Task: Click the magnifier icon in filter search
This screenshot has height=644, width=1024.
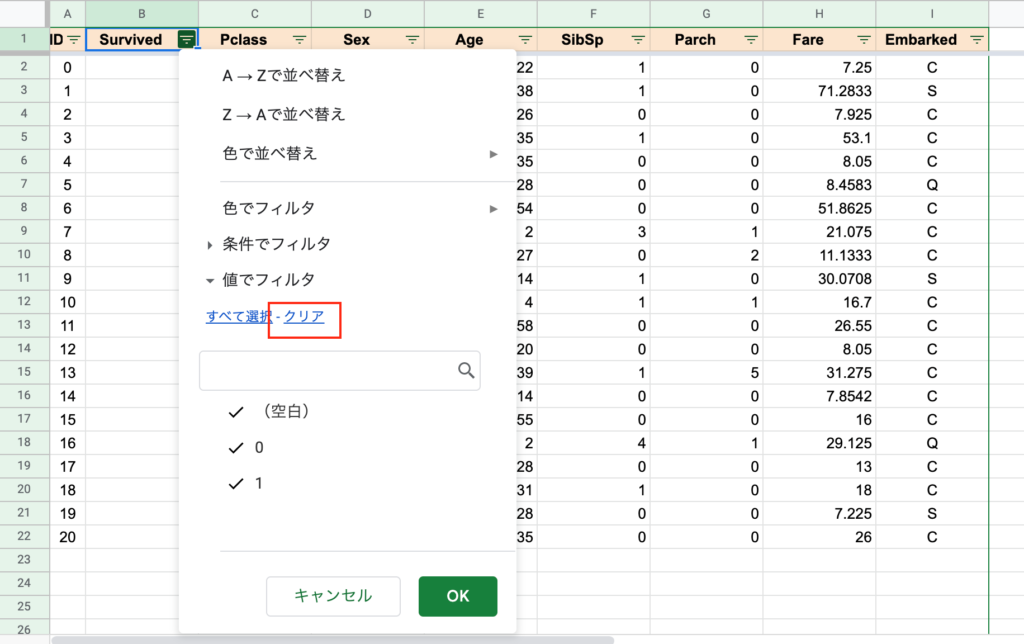Action: [466, 370]
